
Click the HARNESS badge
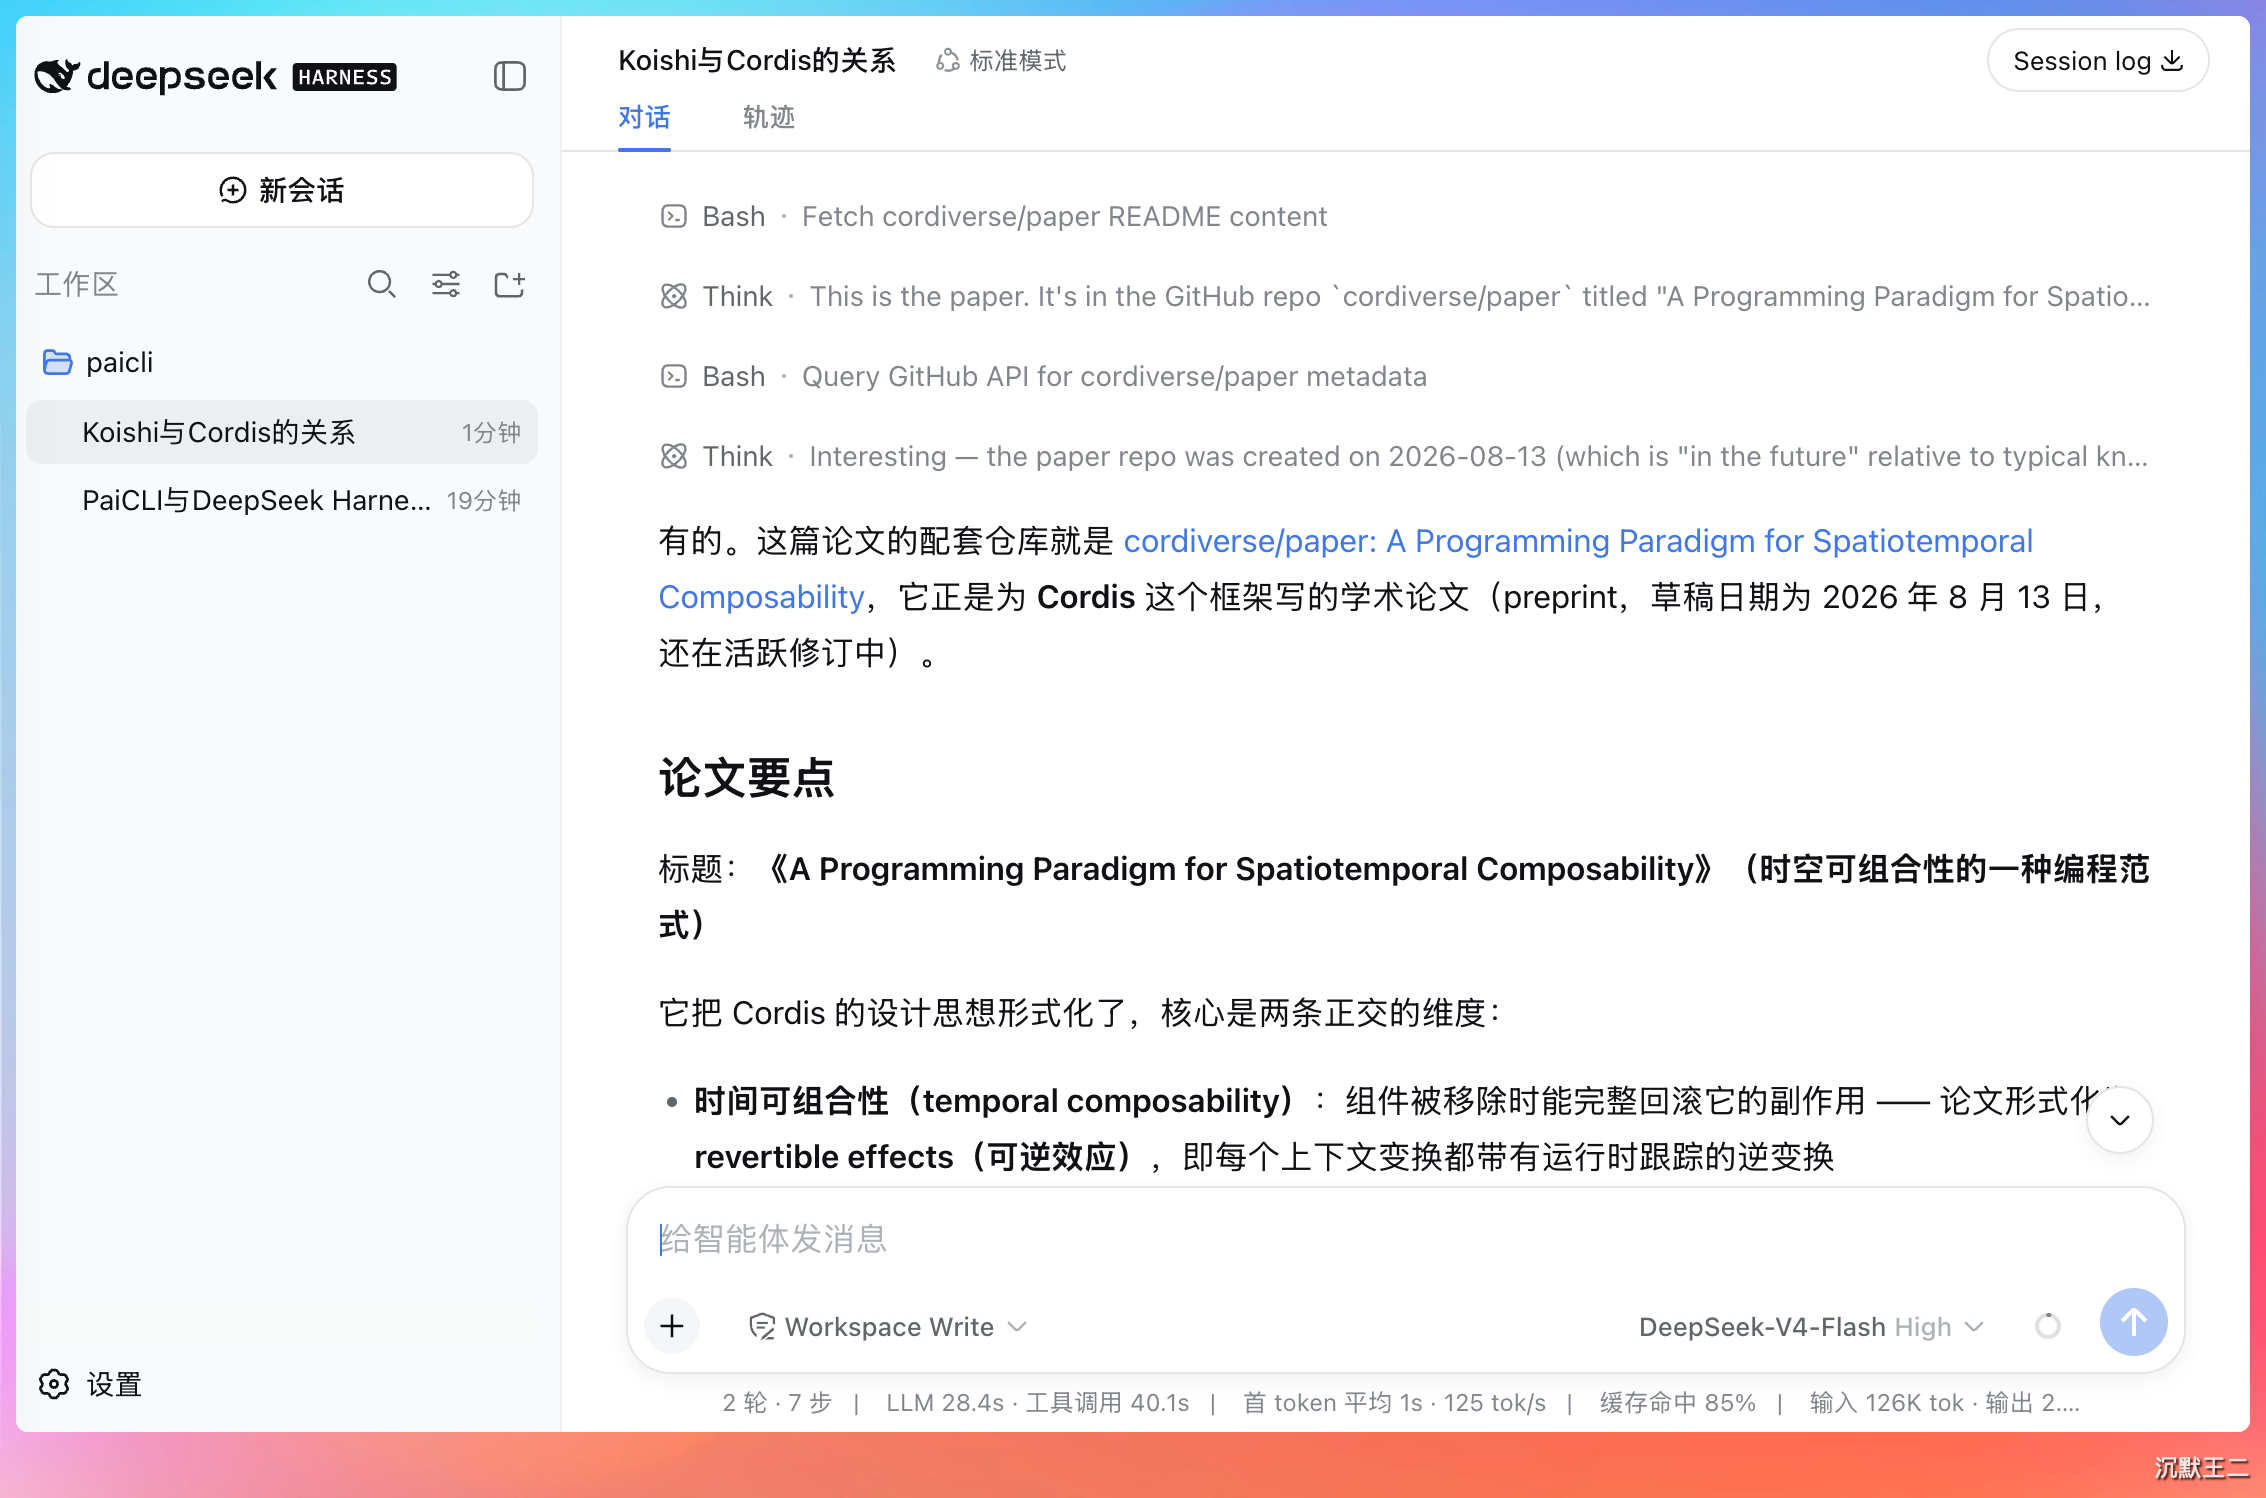(345, 77)
